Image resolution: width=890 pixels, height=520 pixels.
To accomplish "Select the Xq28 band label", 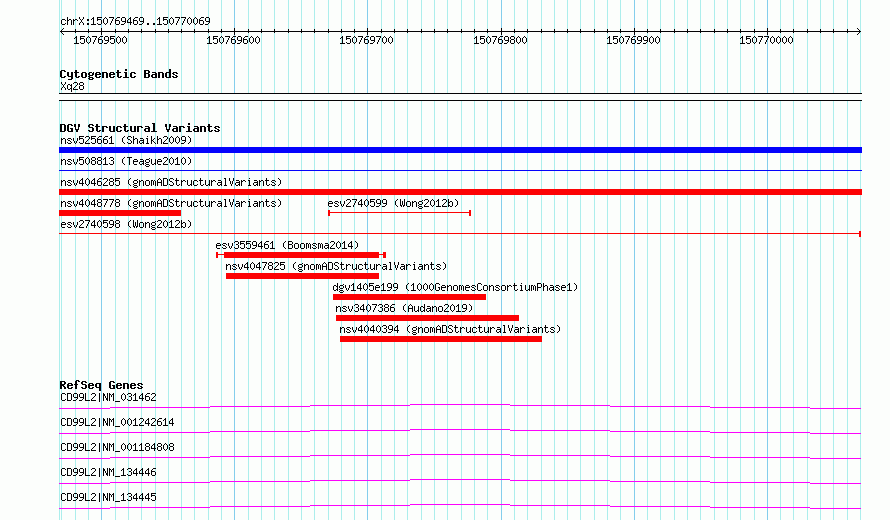I will click(x=72, y=86).
